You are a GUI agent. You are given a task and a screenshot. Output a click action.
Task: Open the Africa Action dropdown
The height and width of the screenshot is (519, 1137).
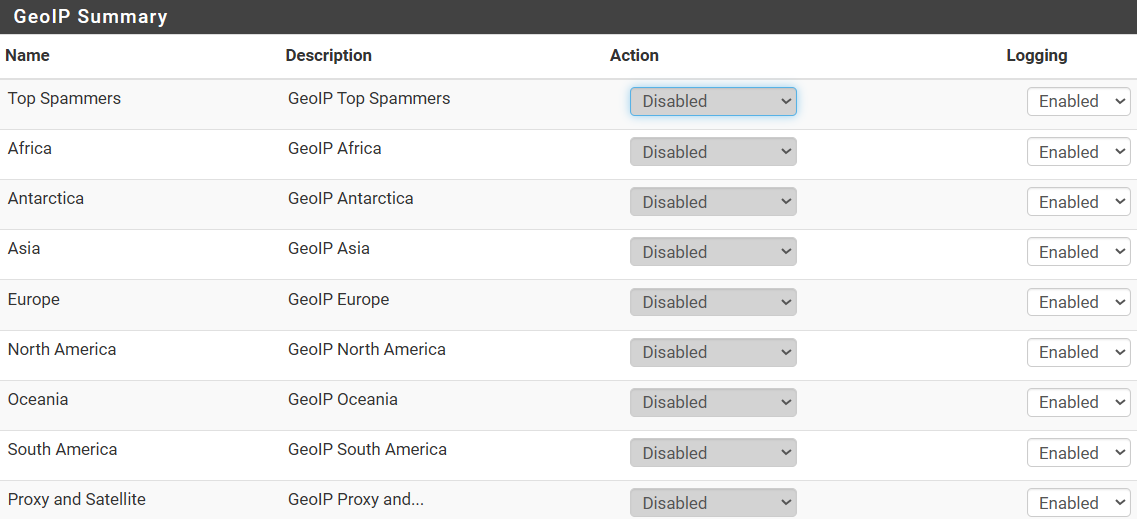(713, 151)
